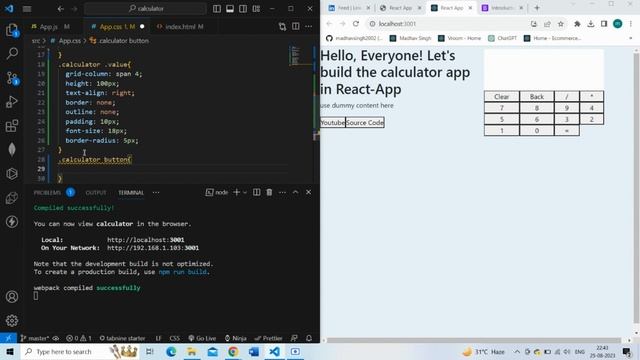This screenshot has width=640, height=360.
Task: Create a new terminal with plus icon
Action: [236, 192]
